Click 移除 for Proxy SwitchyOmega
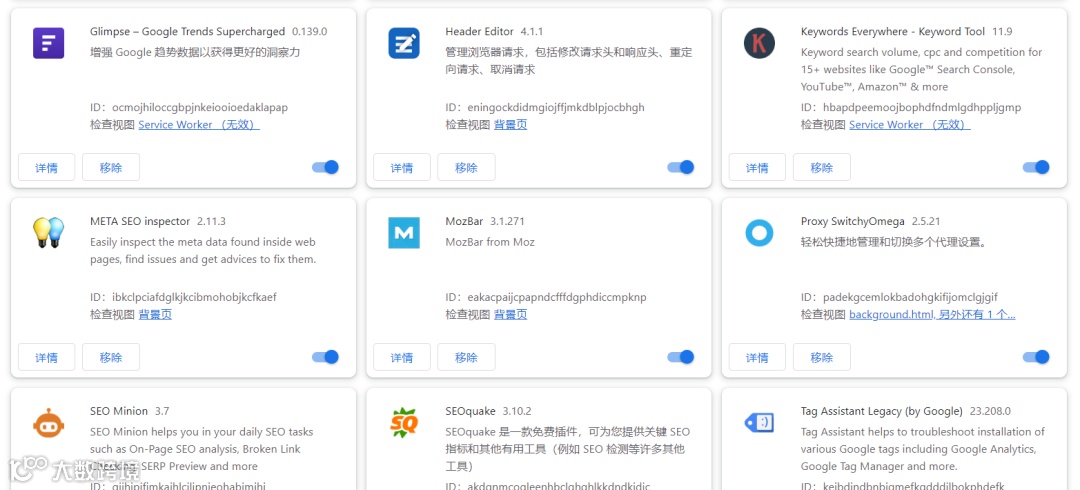This screenshot has height=490, width=1080. pyautogui.click(x=822, y=357)
